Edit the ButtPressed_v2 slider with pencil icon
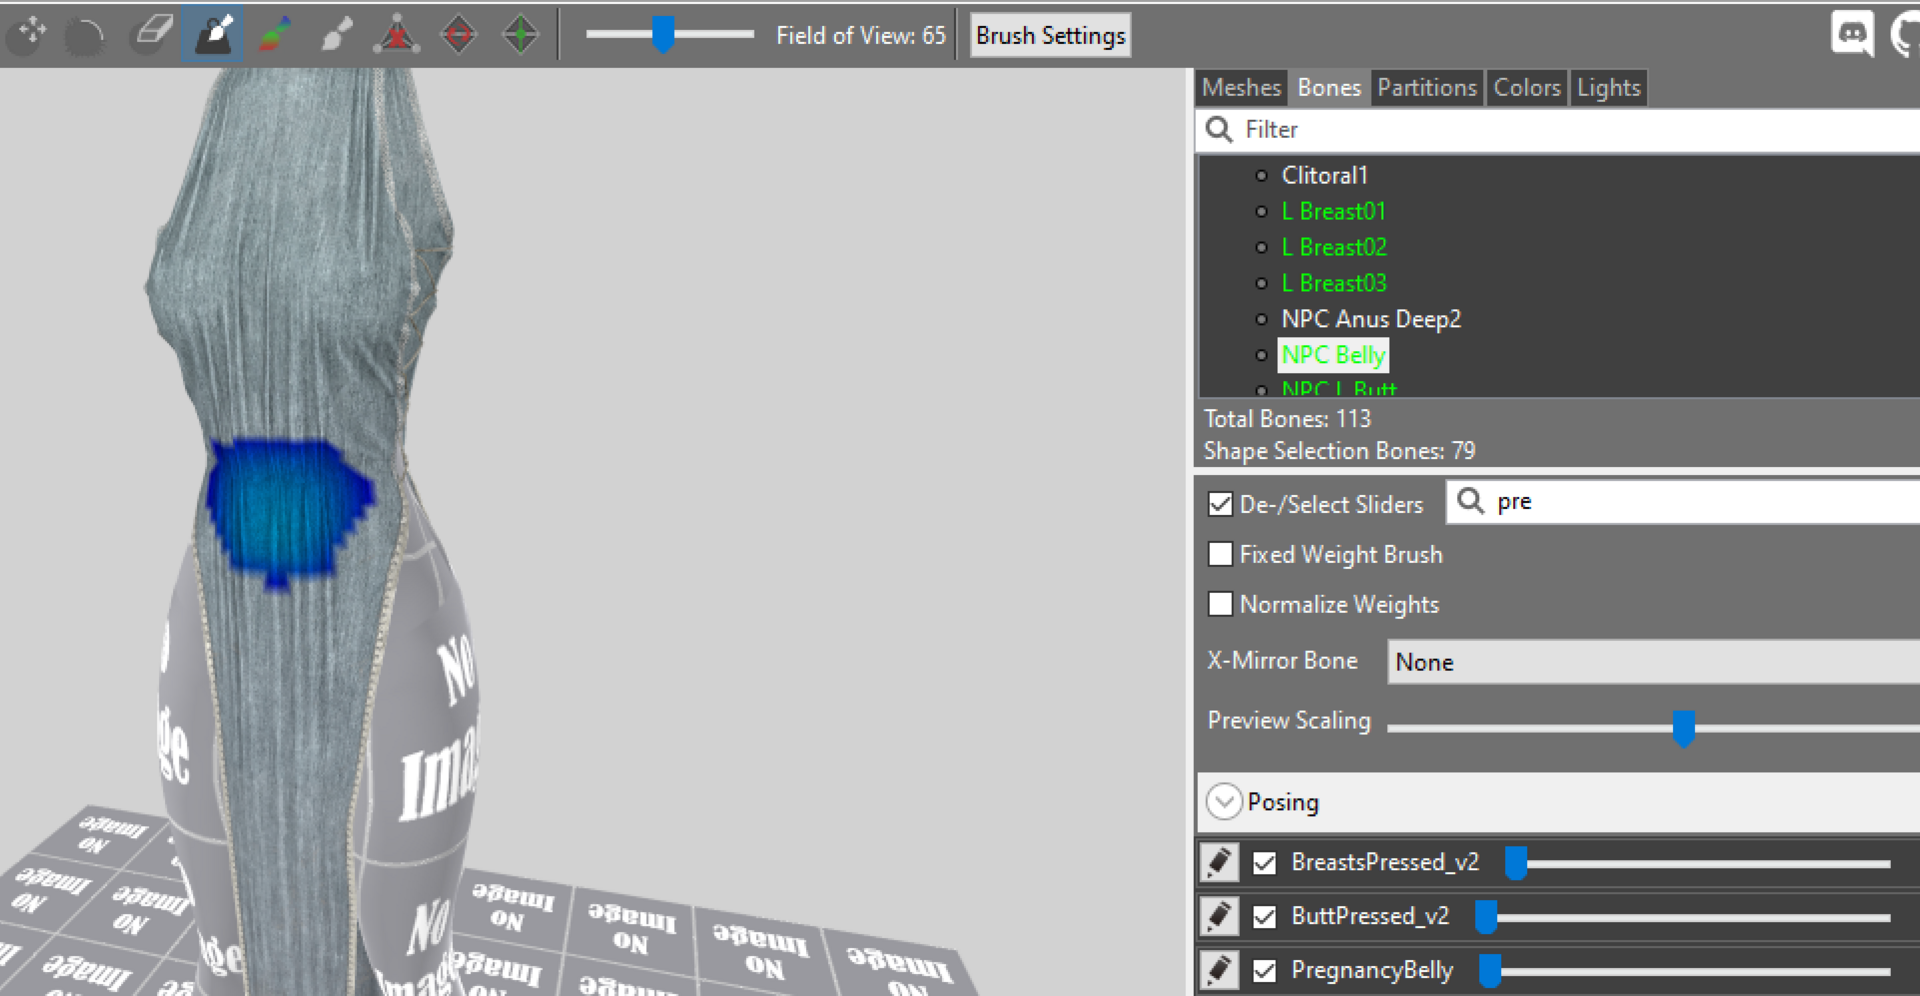 (1219, 916)
